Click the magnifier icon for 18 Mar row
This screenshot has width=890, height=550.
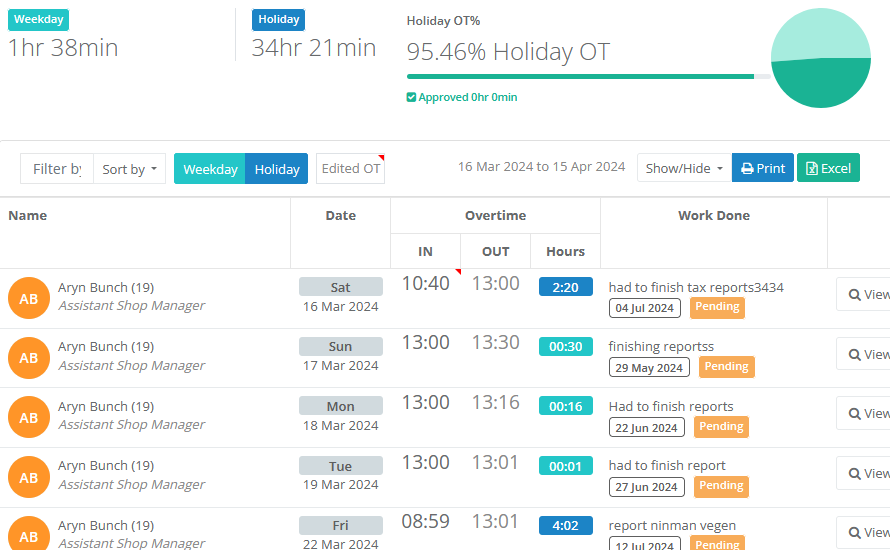(x=855, y=414)
